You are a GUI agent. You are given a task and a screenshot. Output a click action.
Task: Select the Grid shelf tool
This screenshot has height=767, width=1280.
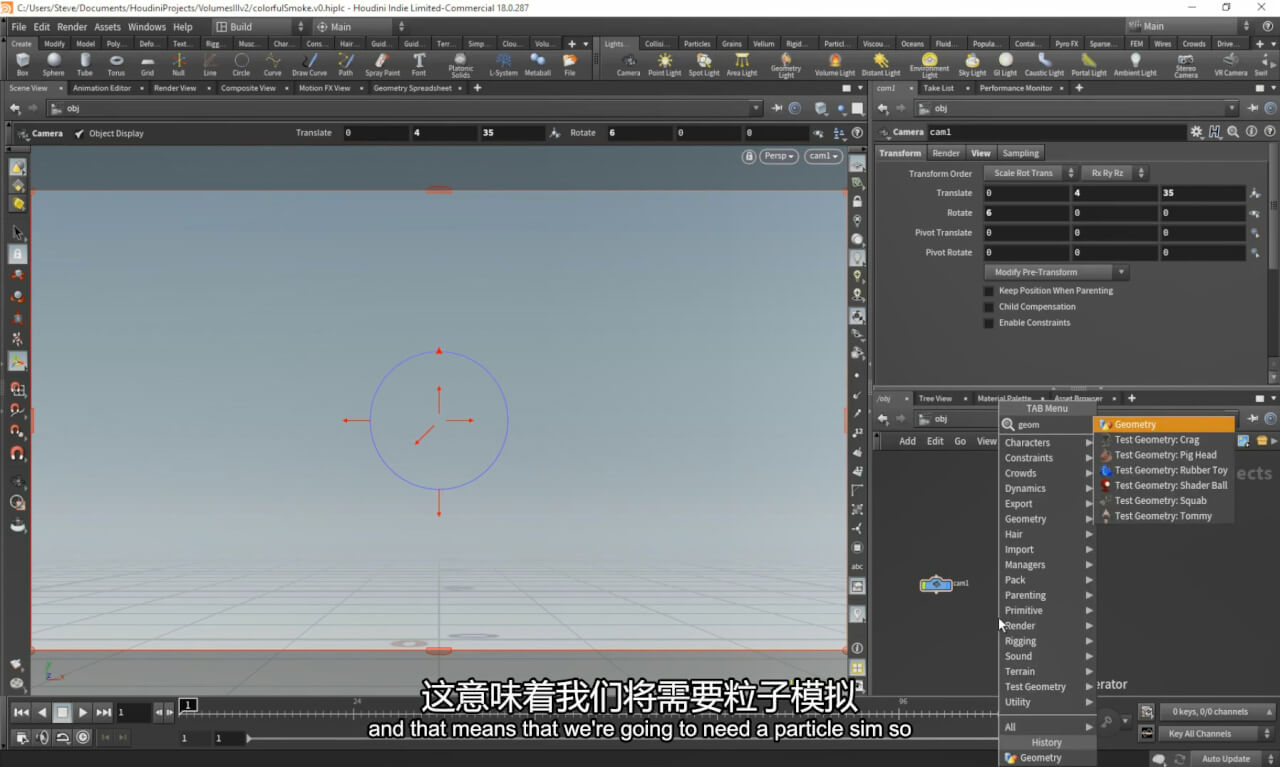point(147,65)
